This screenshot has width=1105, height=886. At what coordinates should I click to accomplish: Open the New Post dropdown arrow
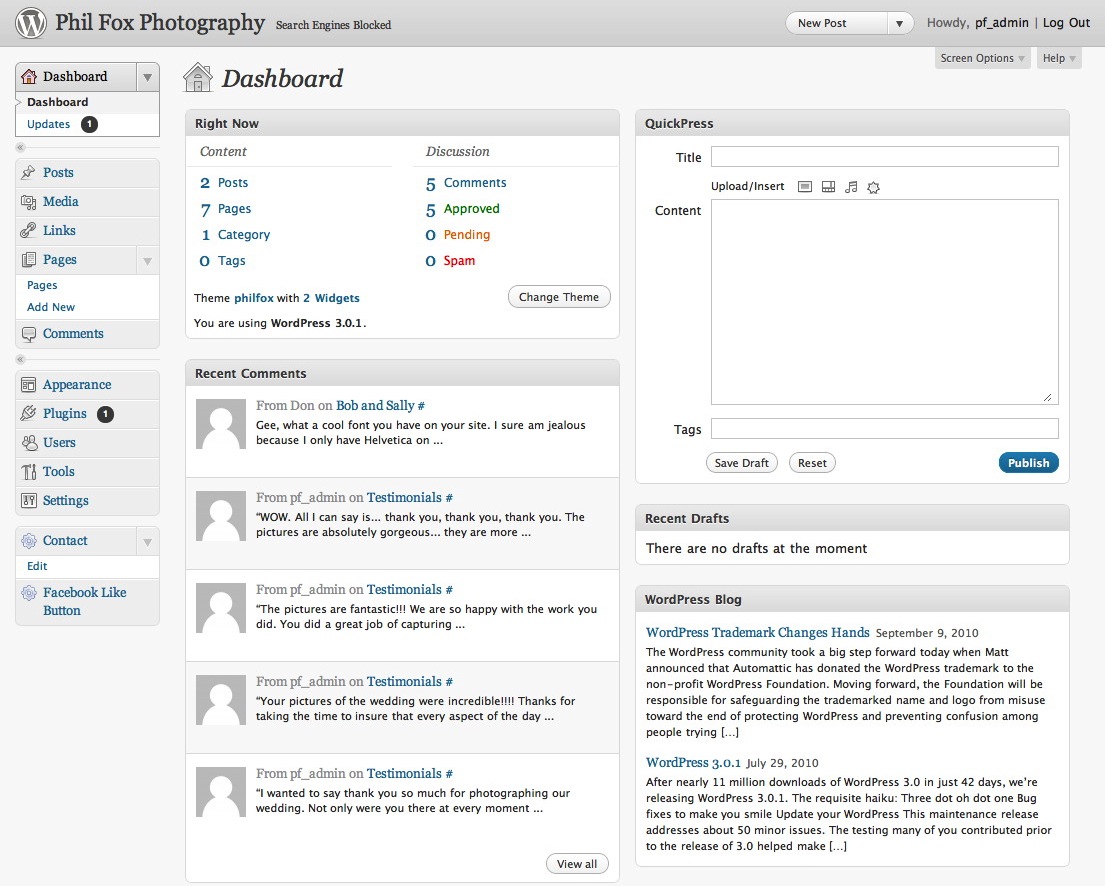click(x=899, y=23)
